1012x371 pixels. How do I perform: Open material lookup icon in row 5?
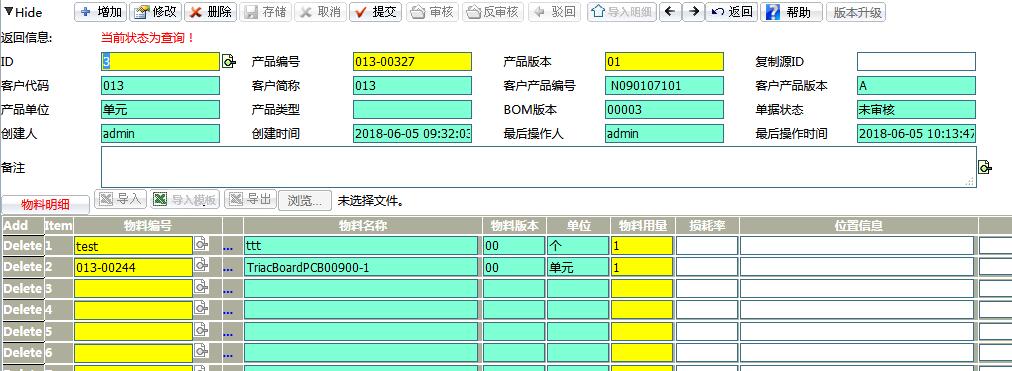click(201, 329)
